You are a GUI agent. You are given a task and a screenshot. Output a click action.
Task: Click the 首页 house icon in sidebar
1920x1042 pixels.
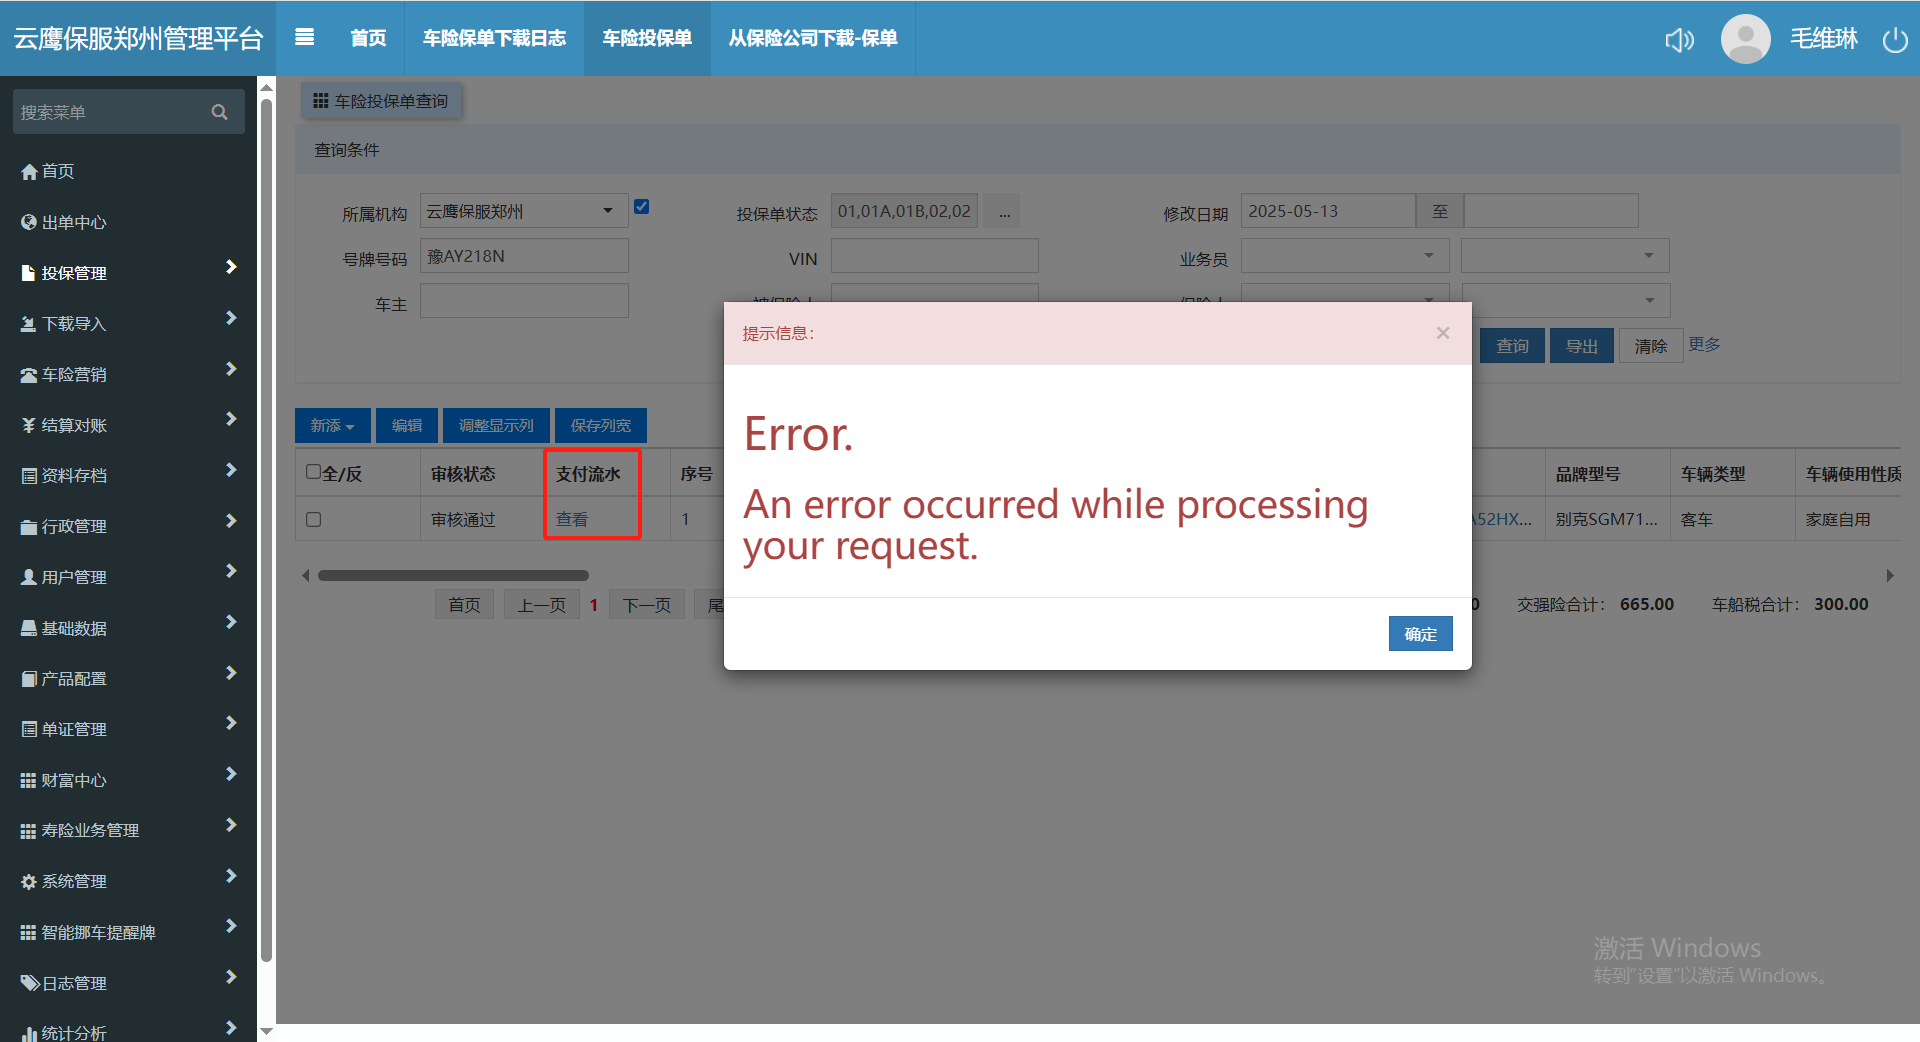(29, 172)
